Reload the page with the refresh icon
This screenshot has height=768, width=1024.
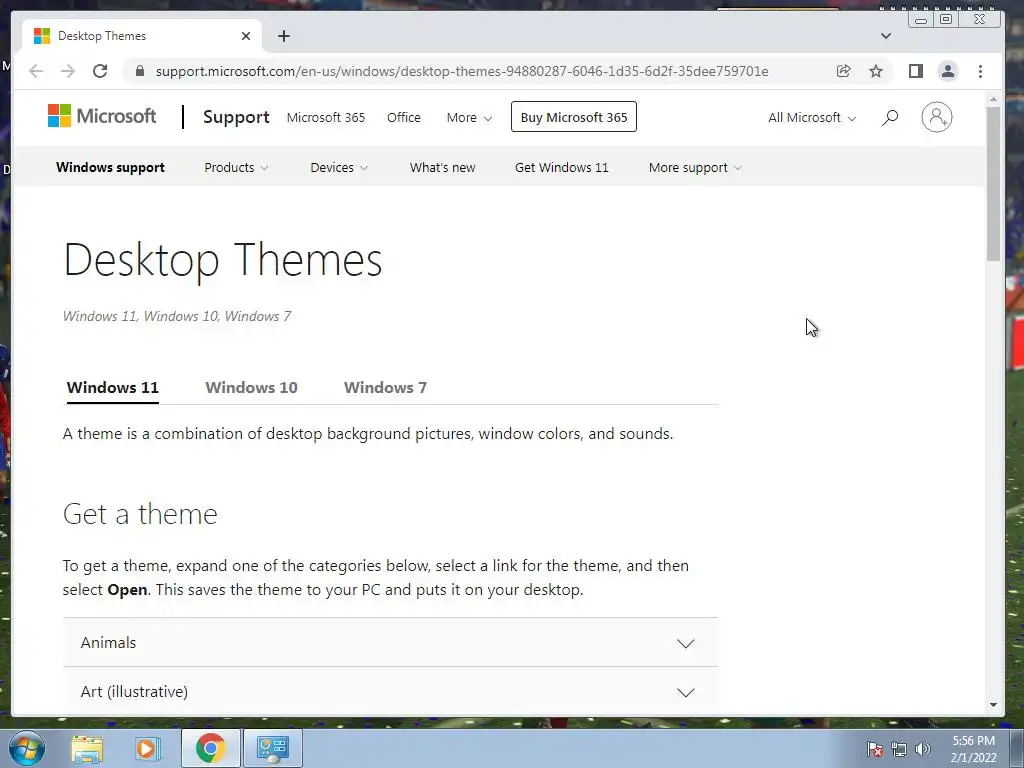tap(100, 71)
